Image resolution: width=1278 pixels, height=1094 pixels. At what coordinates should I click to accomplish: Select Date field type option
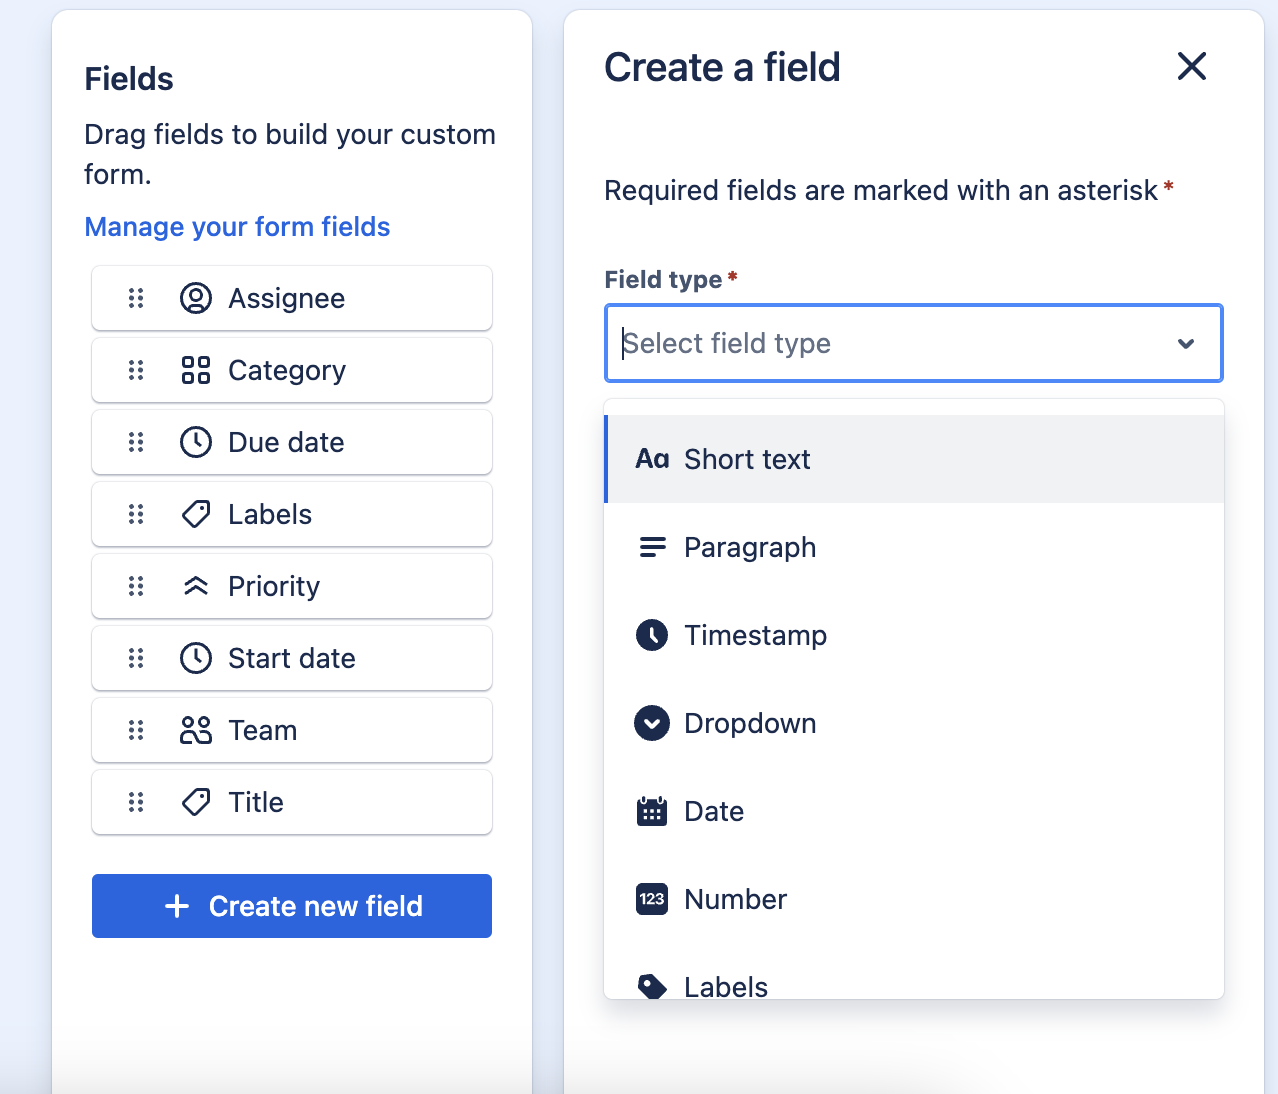[x=914, y=811]
